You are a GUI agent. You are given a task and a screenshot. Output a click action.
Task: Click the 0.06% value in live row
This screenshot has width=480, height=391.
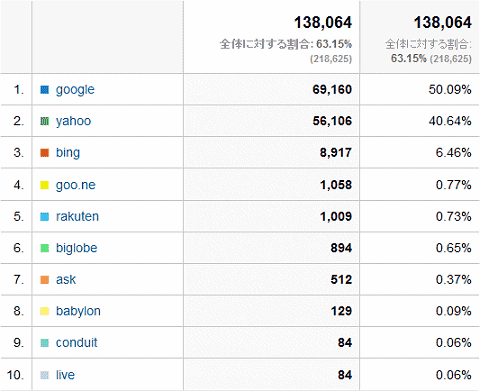click(453, 375)
